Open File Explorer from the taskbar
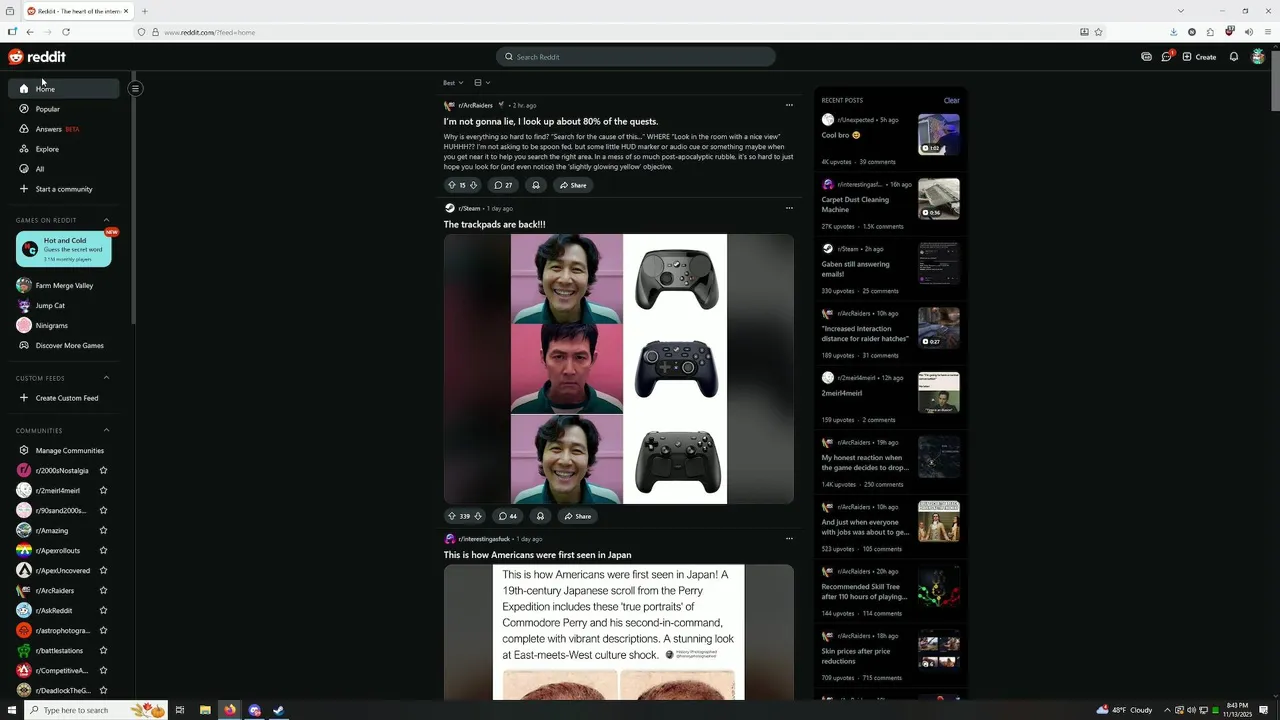The height and width of the screenshot is (720, 1280). click(205, 710)
